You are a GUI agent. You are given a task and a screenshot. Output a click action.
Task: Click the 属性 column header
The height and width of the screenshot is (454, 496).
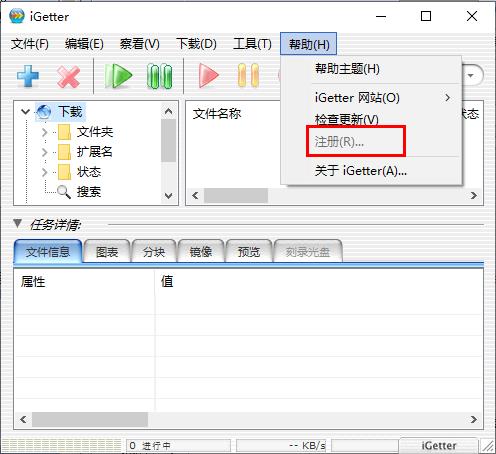click(x=33, y=282)
